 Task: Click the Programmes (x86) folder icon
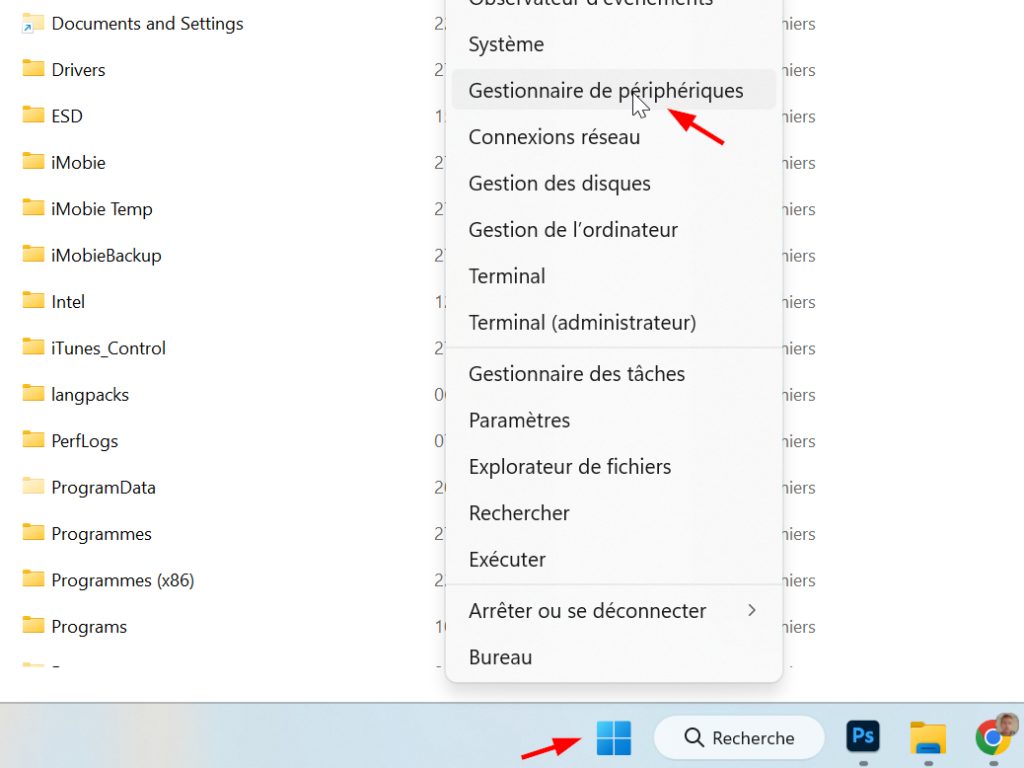tap(33, 579)
